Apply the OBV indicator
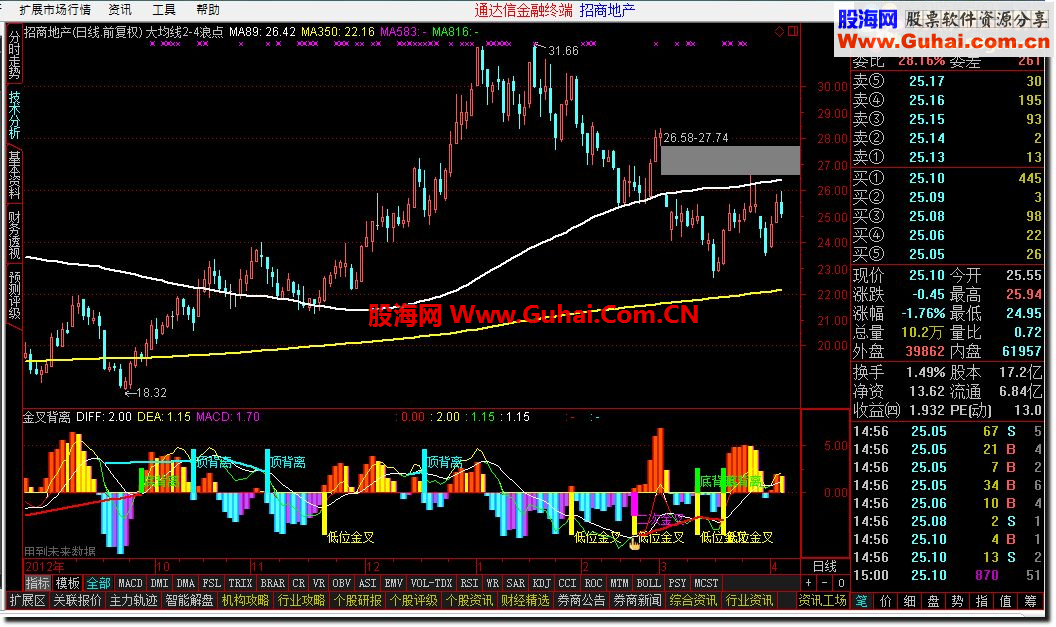1056x627 pixels. 342,583
